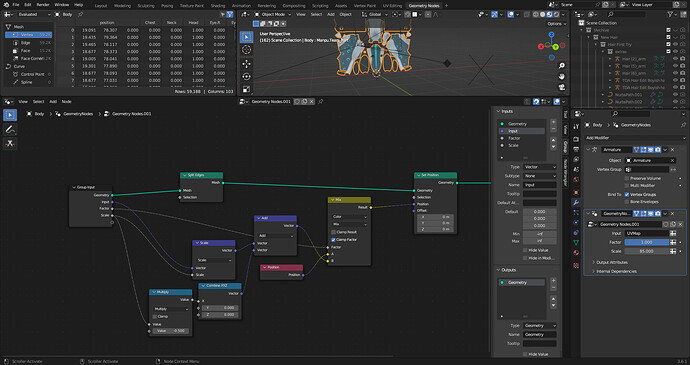The height and width of the screenshot is (365, 690).
Task: Open the Node menu in node editor
Action: pyautogui.click(x=66, y=102)
